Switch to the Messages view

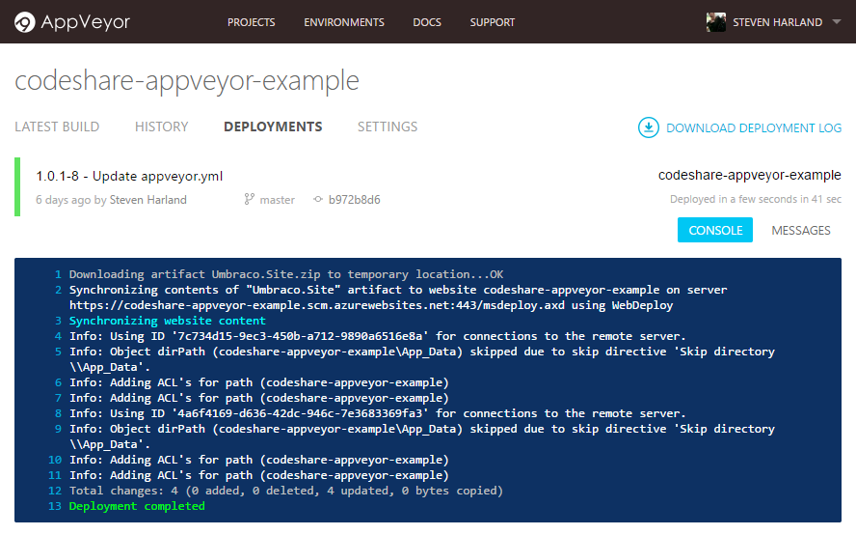pyautogui.click(x=800, y=230)
